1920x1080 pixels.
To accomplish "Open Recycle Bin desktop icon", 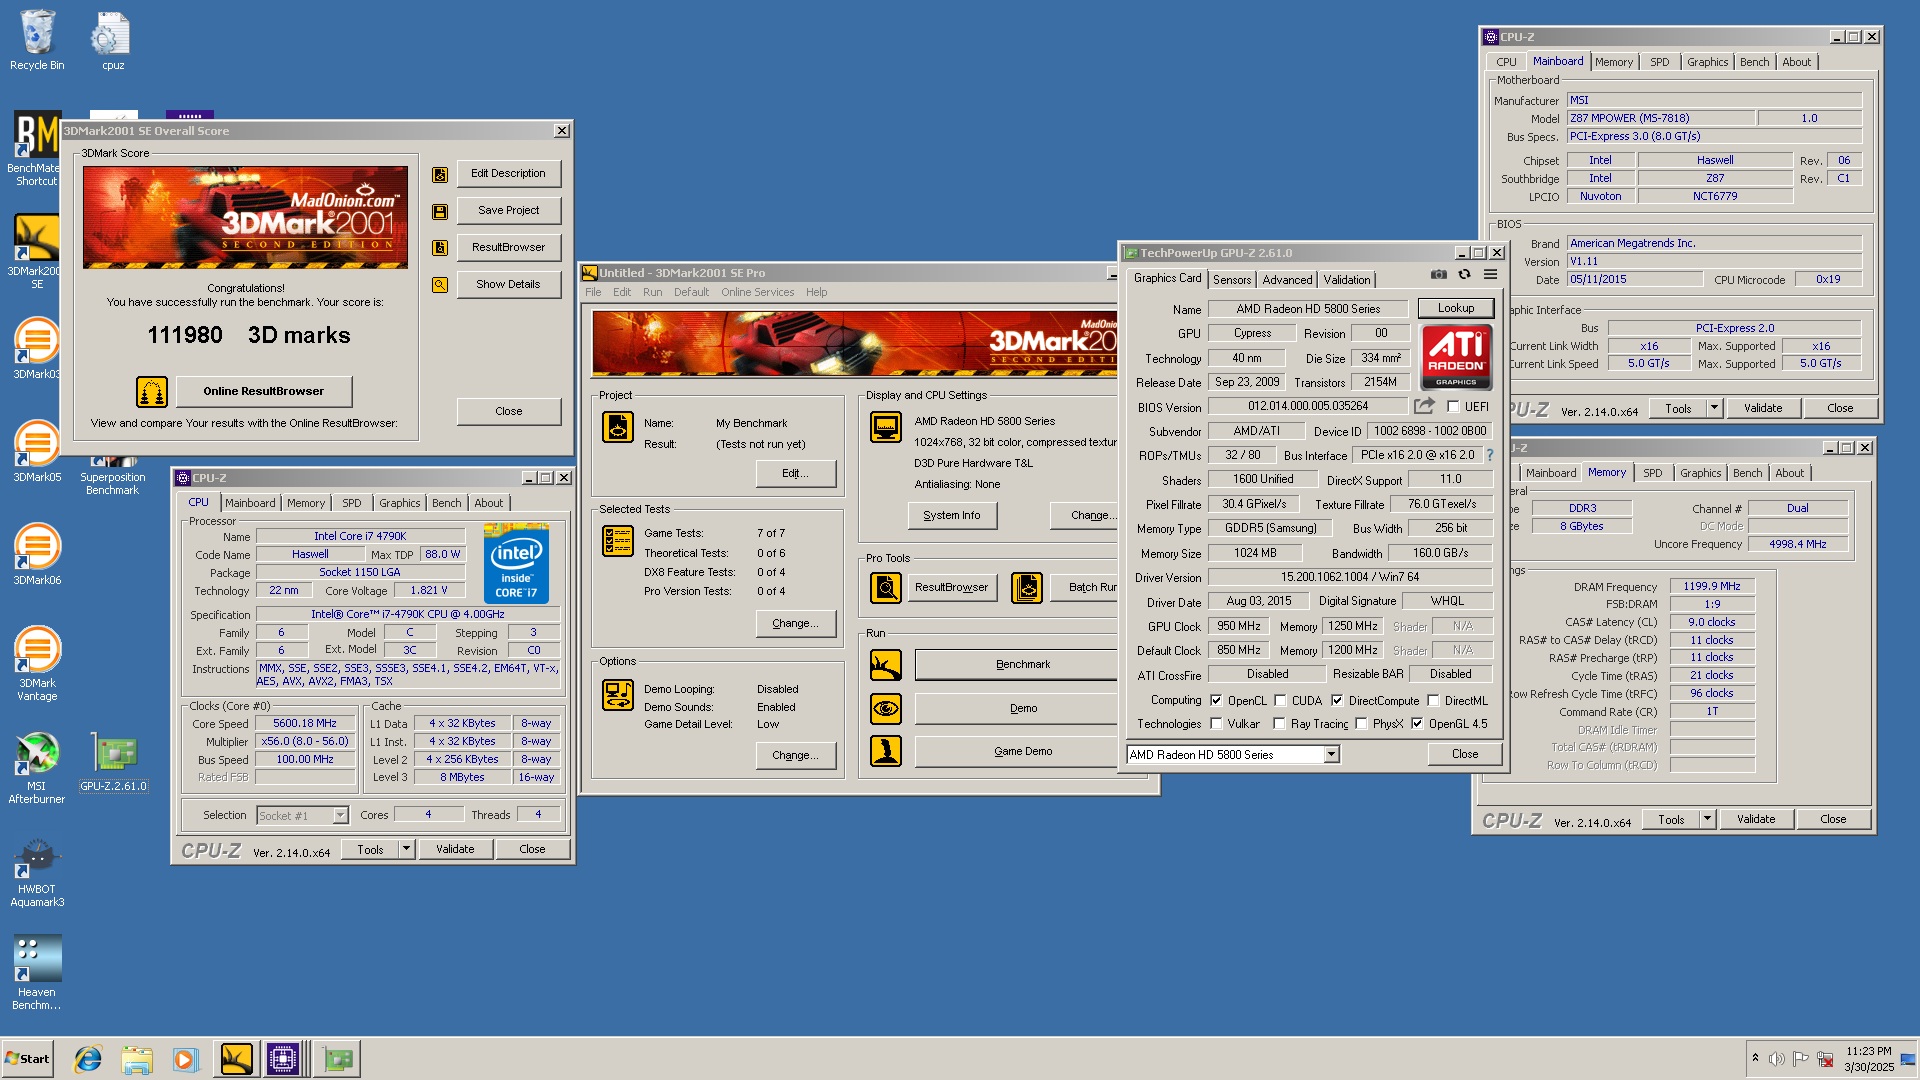I will point(37,41).
